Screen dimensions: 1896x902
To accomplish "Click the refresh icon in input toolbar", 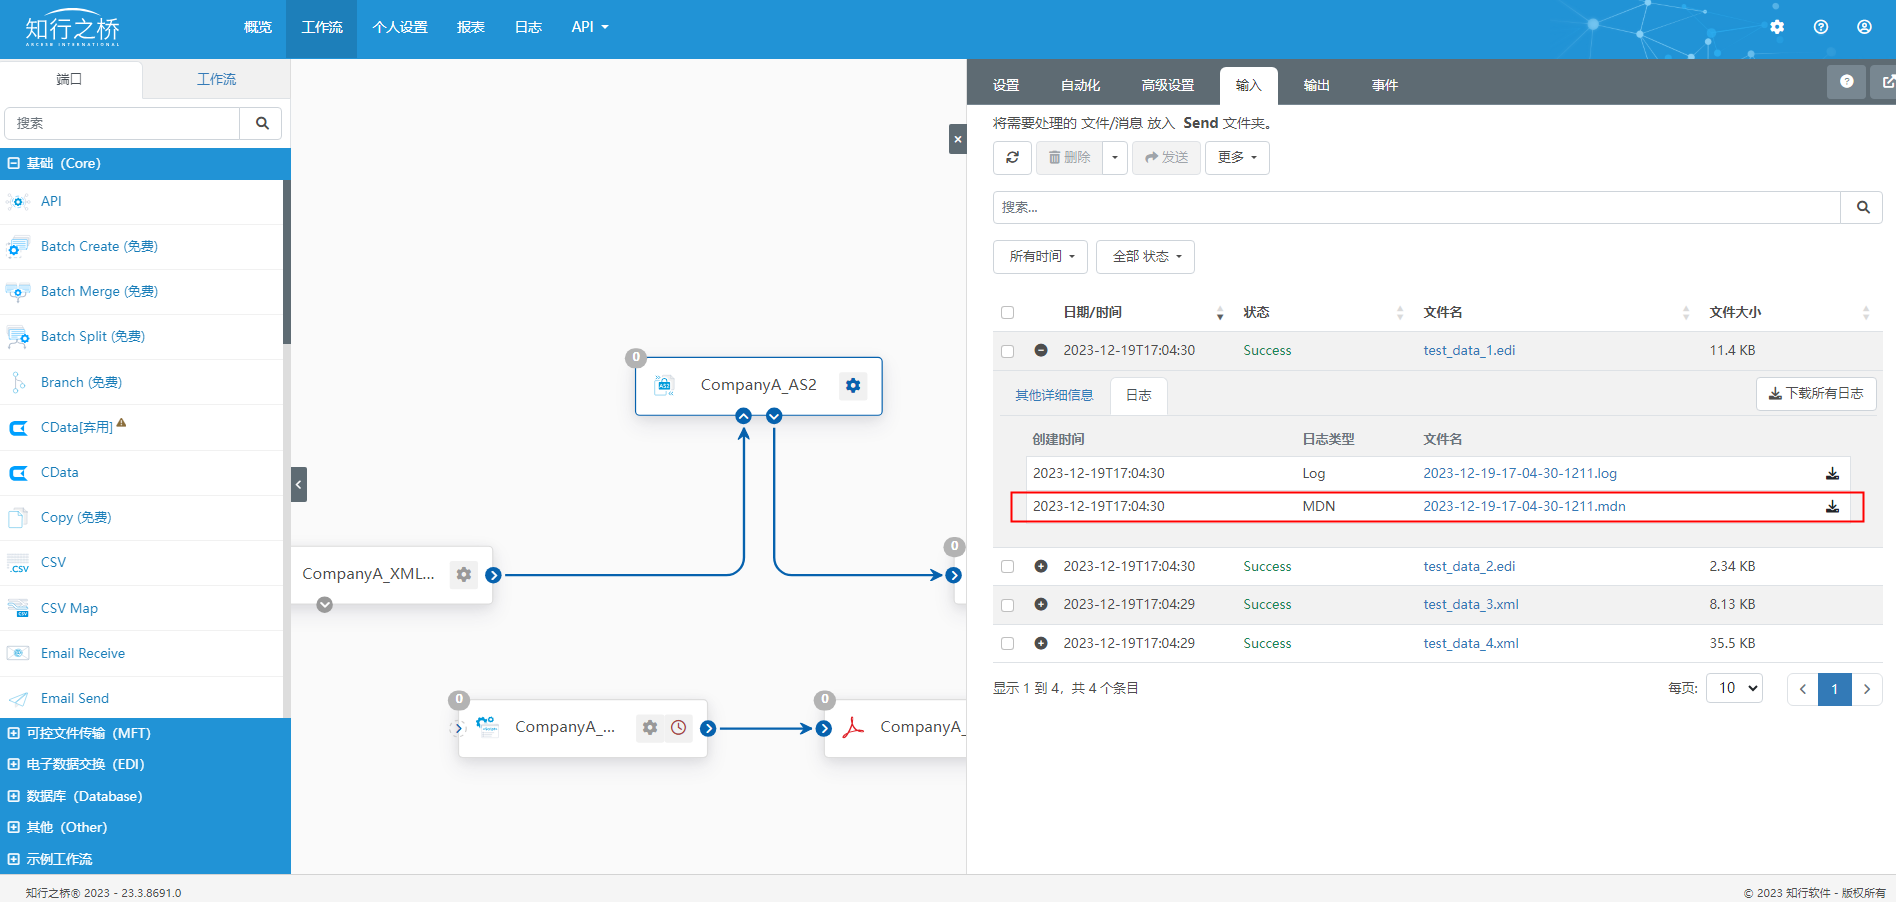I will coord(1012,158).
